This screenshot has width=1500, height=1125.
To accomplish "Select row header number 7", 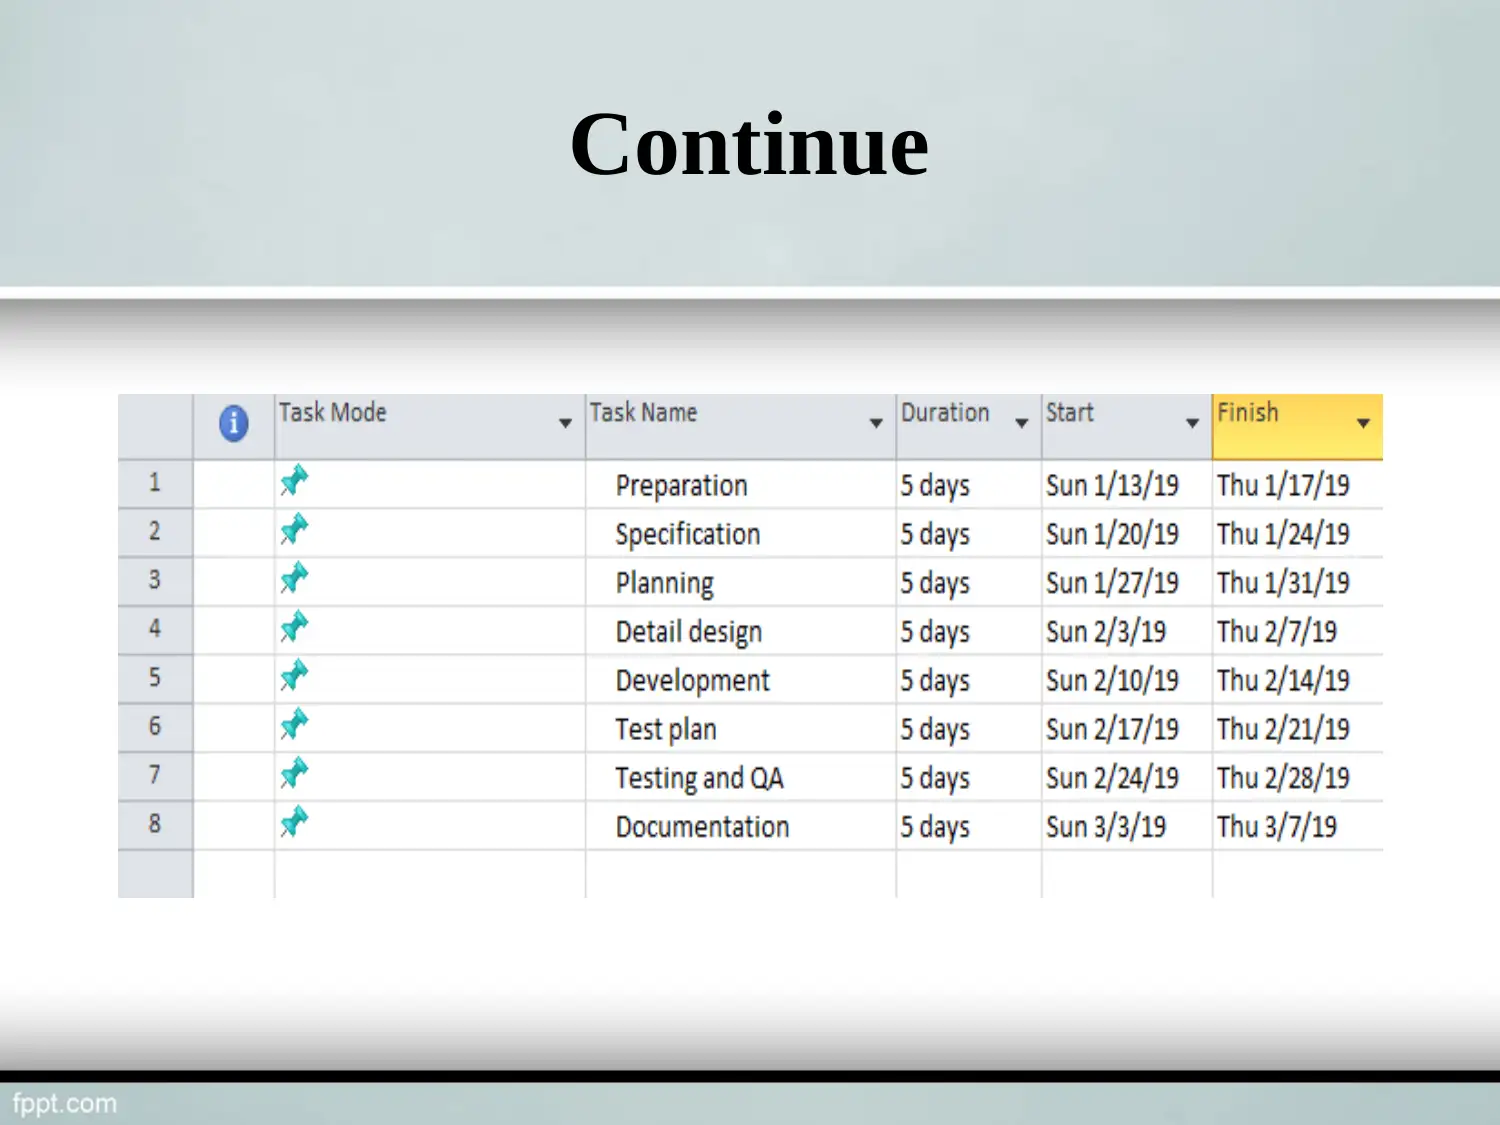I will (x=155, y=777).
